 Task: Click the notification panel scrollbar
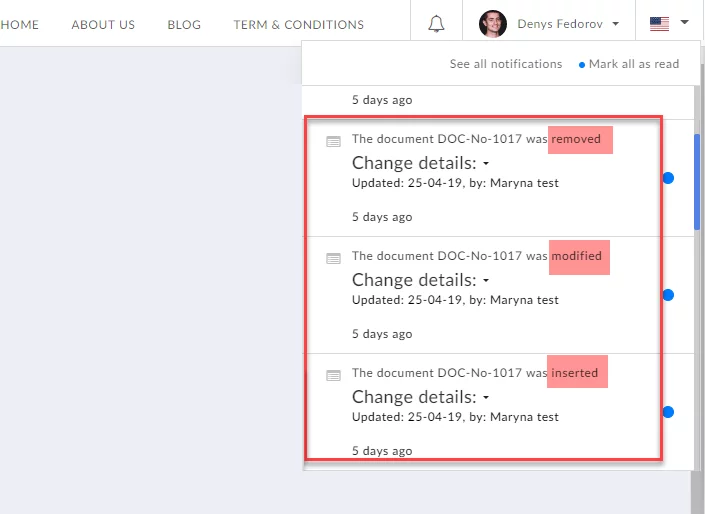696,168
